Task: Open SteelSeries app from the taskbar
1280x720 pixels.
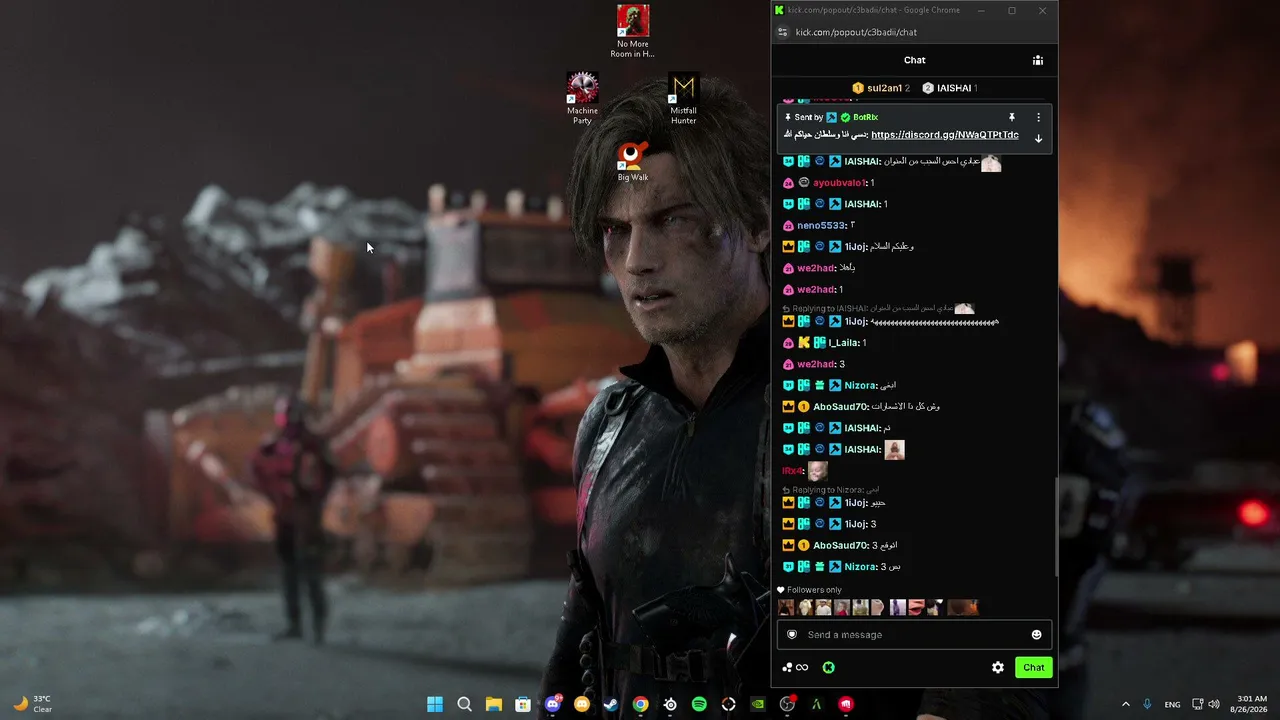Action: pyautogui.click(x=670, y=704)
